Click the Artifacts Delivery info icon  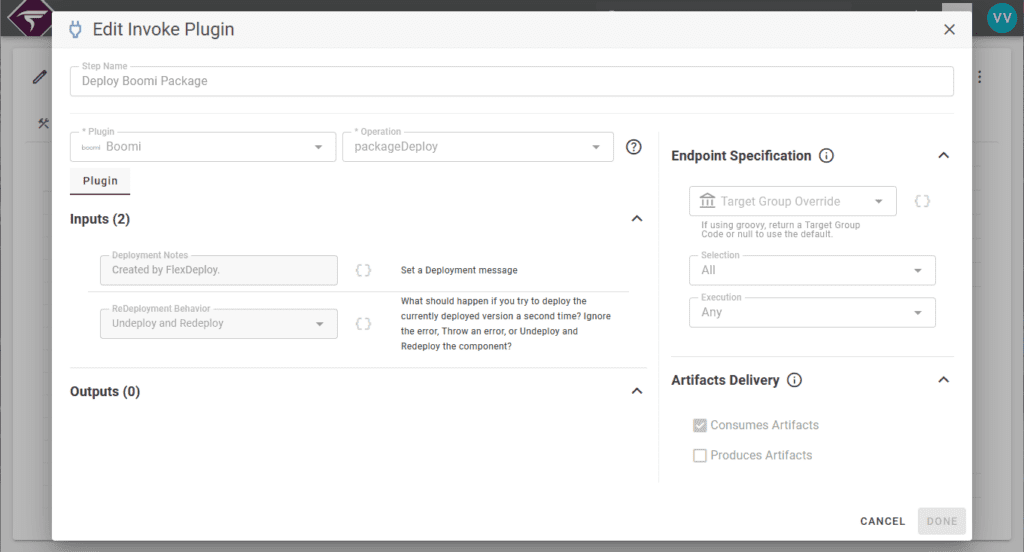794,380
